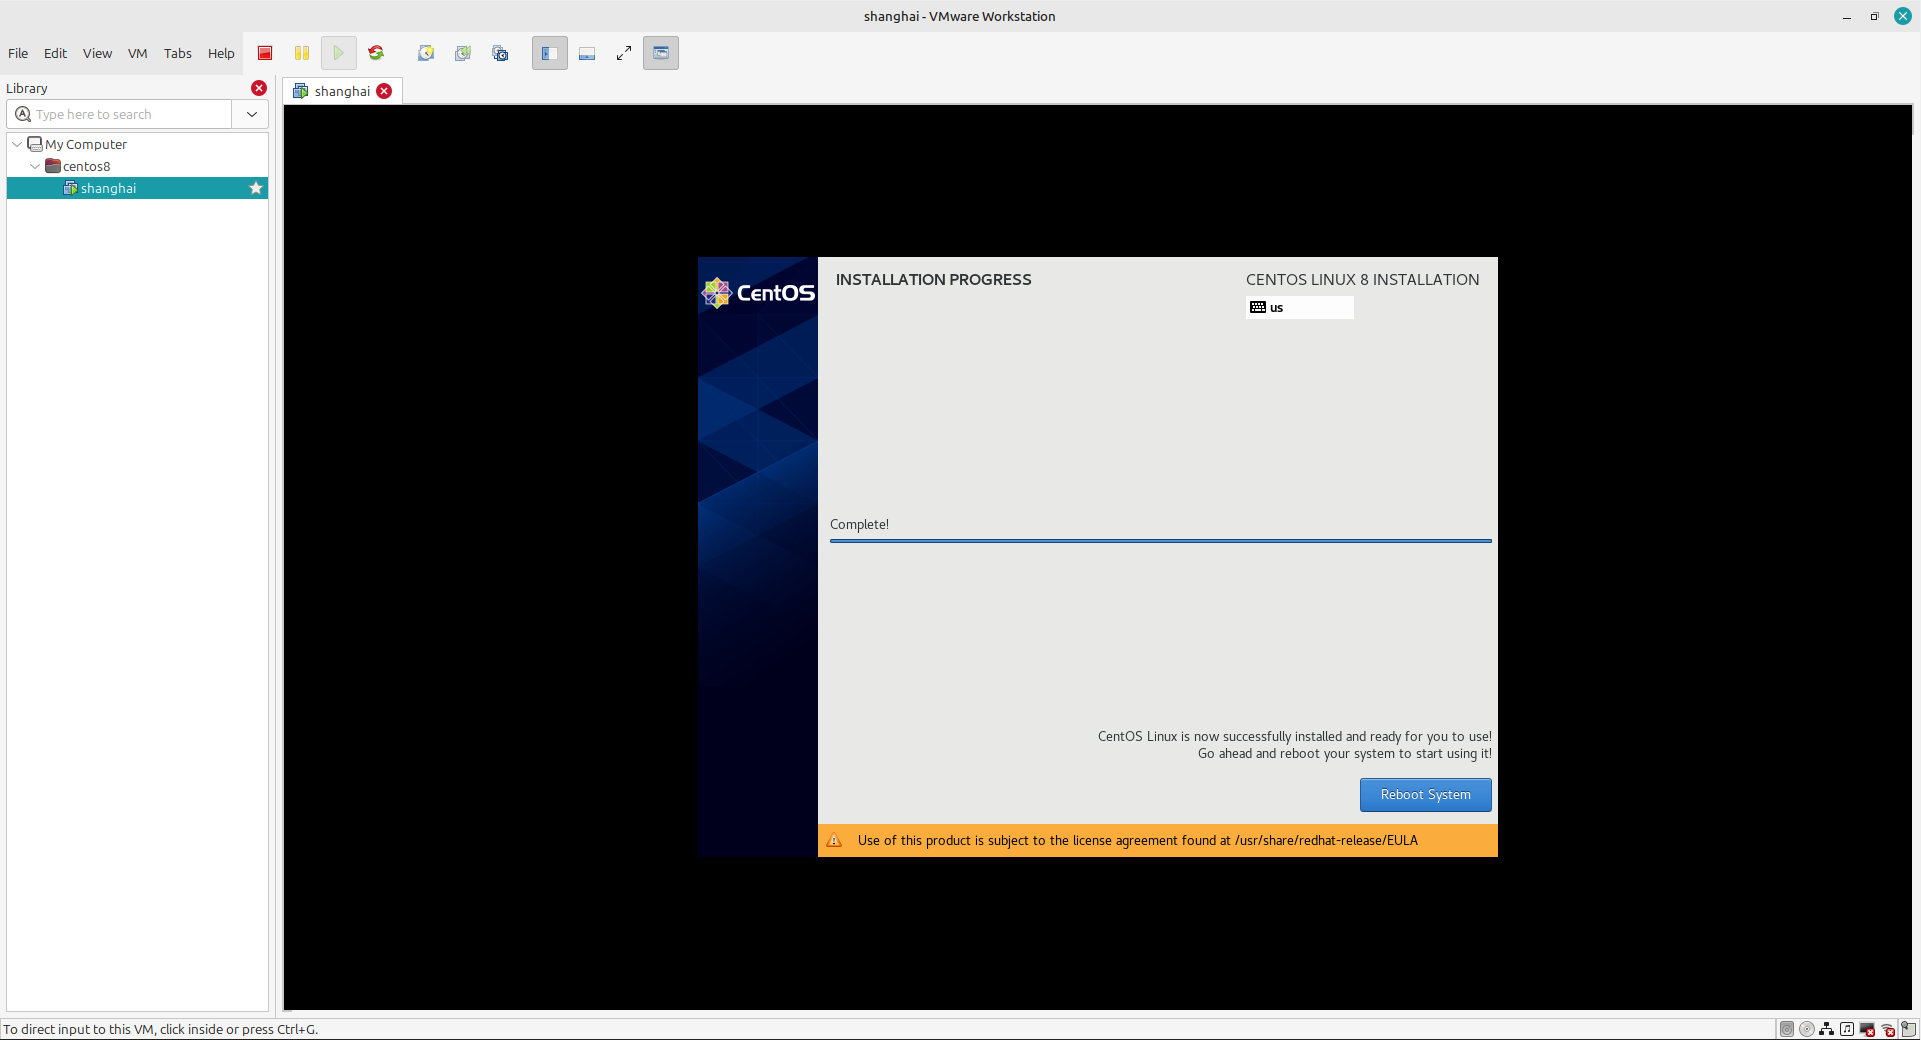Open the Snapshot Manager icon
The height and width of the screenshot is (1040, 1921).
[500, 53]
